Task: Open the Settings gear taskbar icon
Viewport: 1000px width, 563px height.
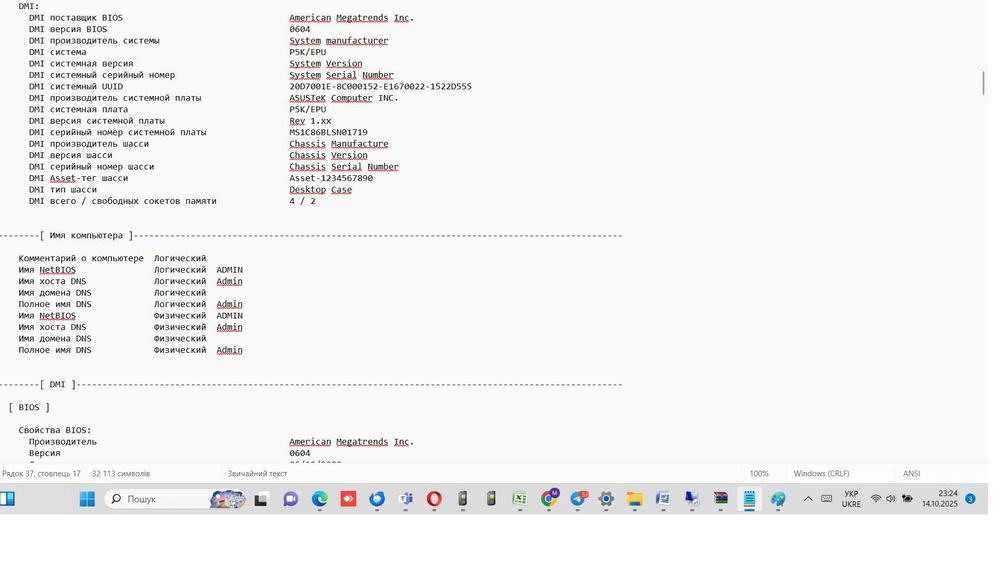Action: (606, 499)
